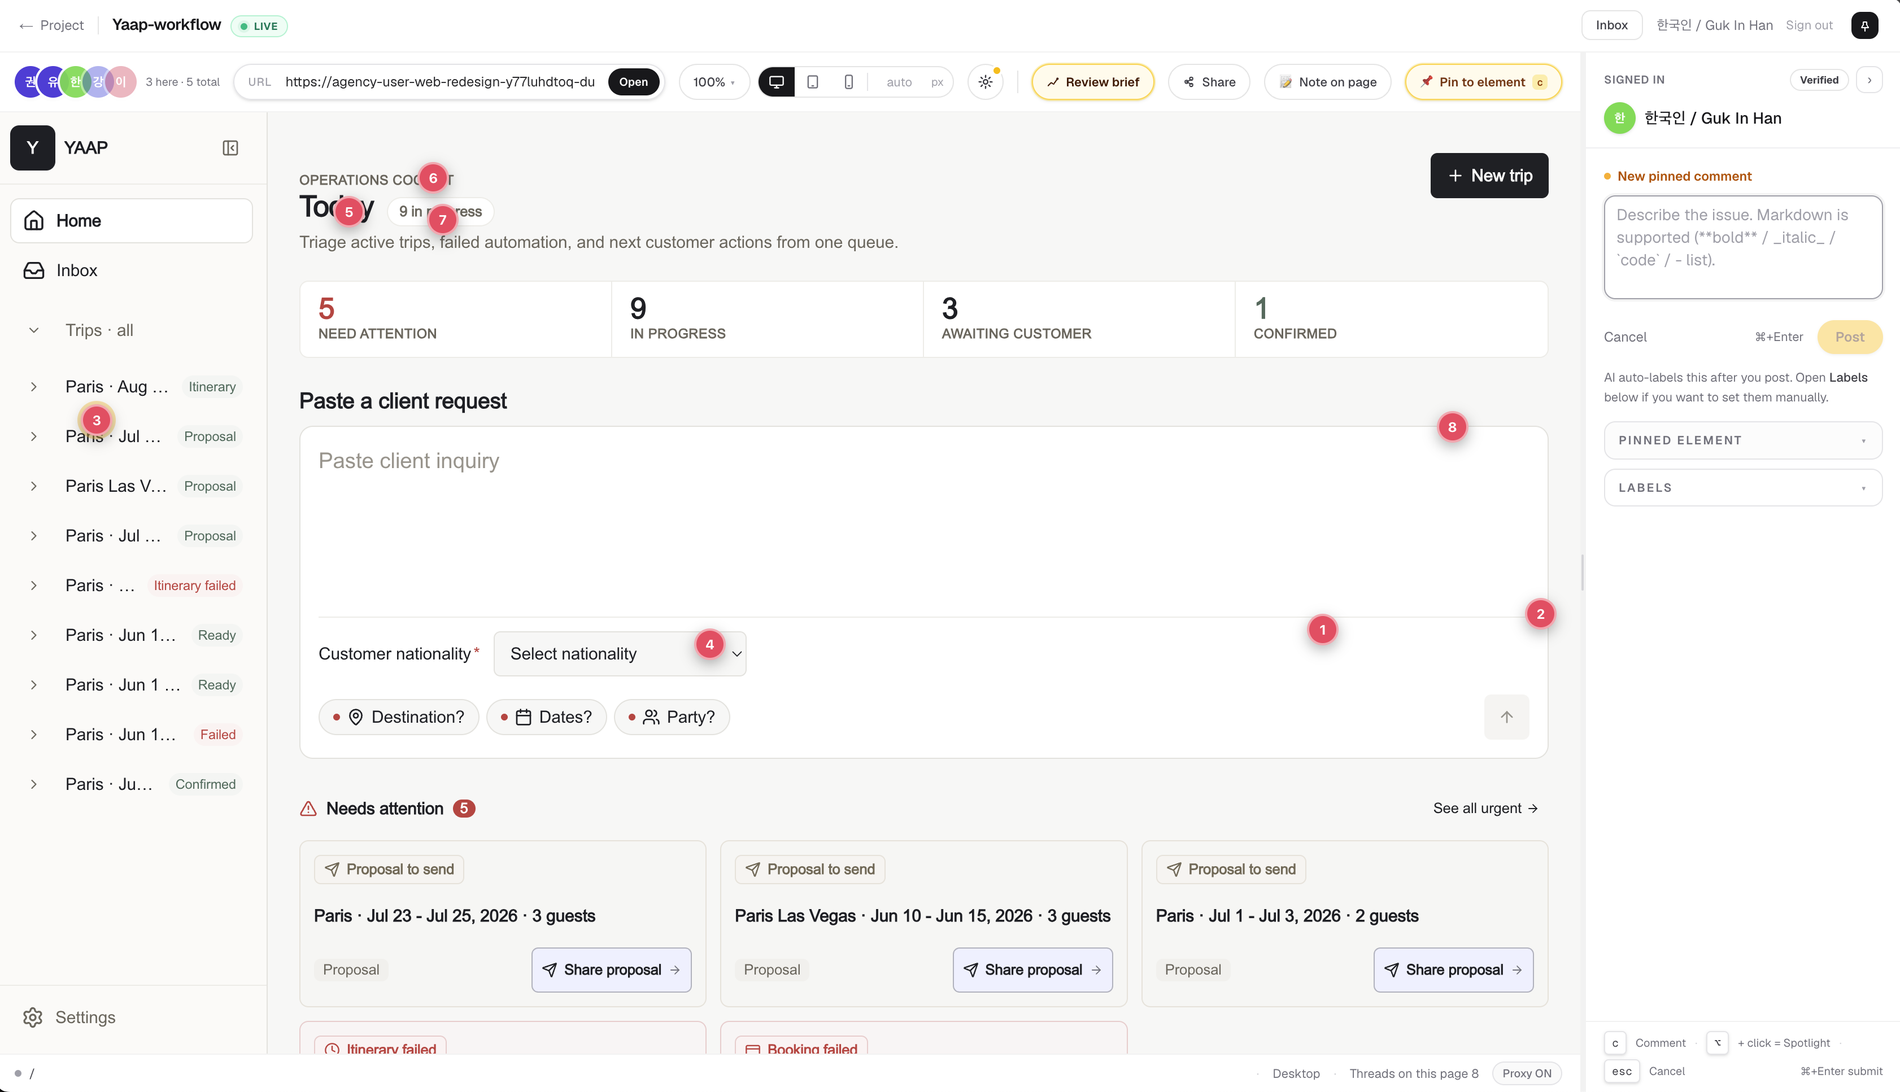Click Proposal to send tag on Jul 23 card

pyautogui.click(x=389, y=869)
